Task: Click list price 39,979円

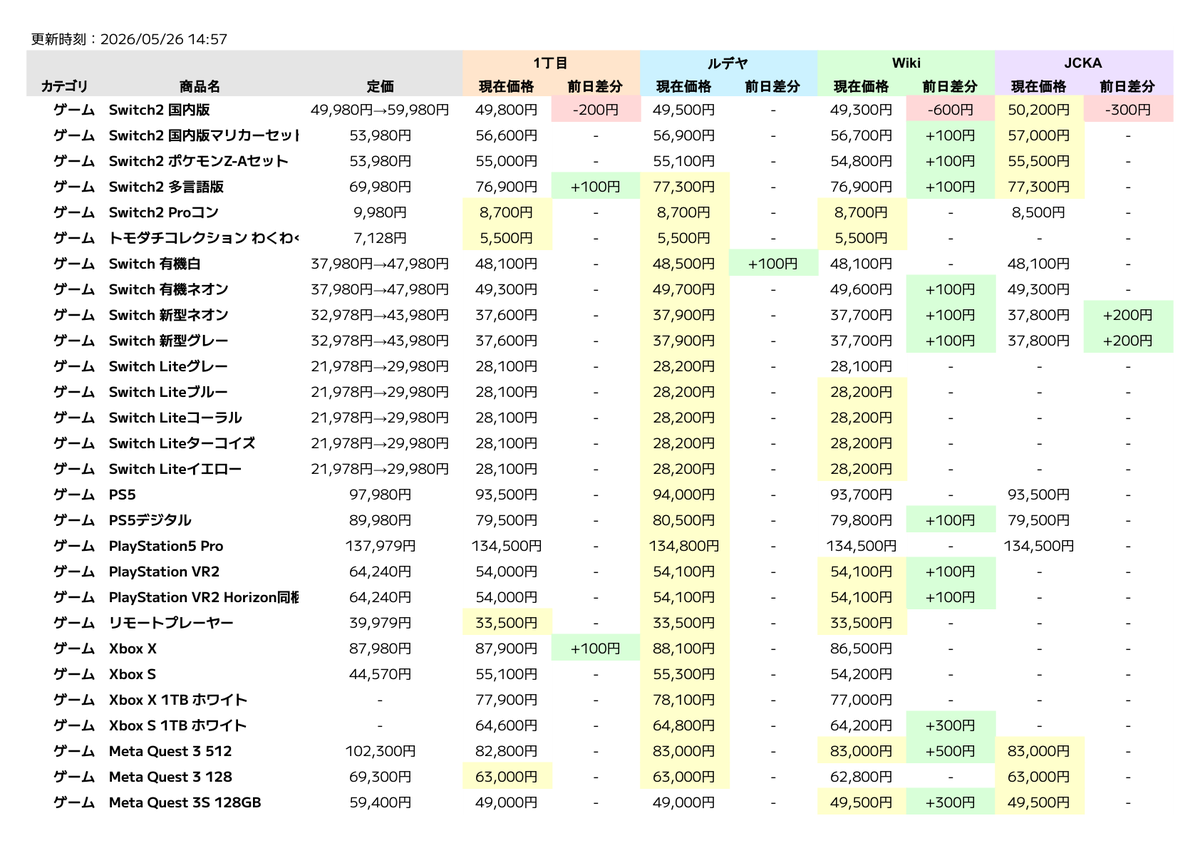Action: (x=380, y=623)
